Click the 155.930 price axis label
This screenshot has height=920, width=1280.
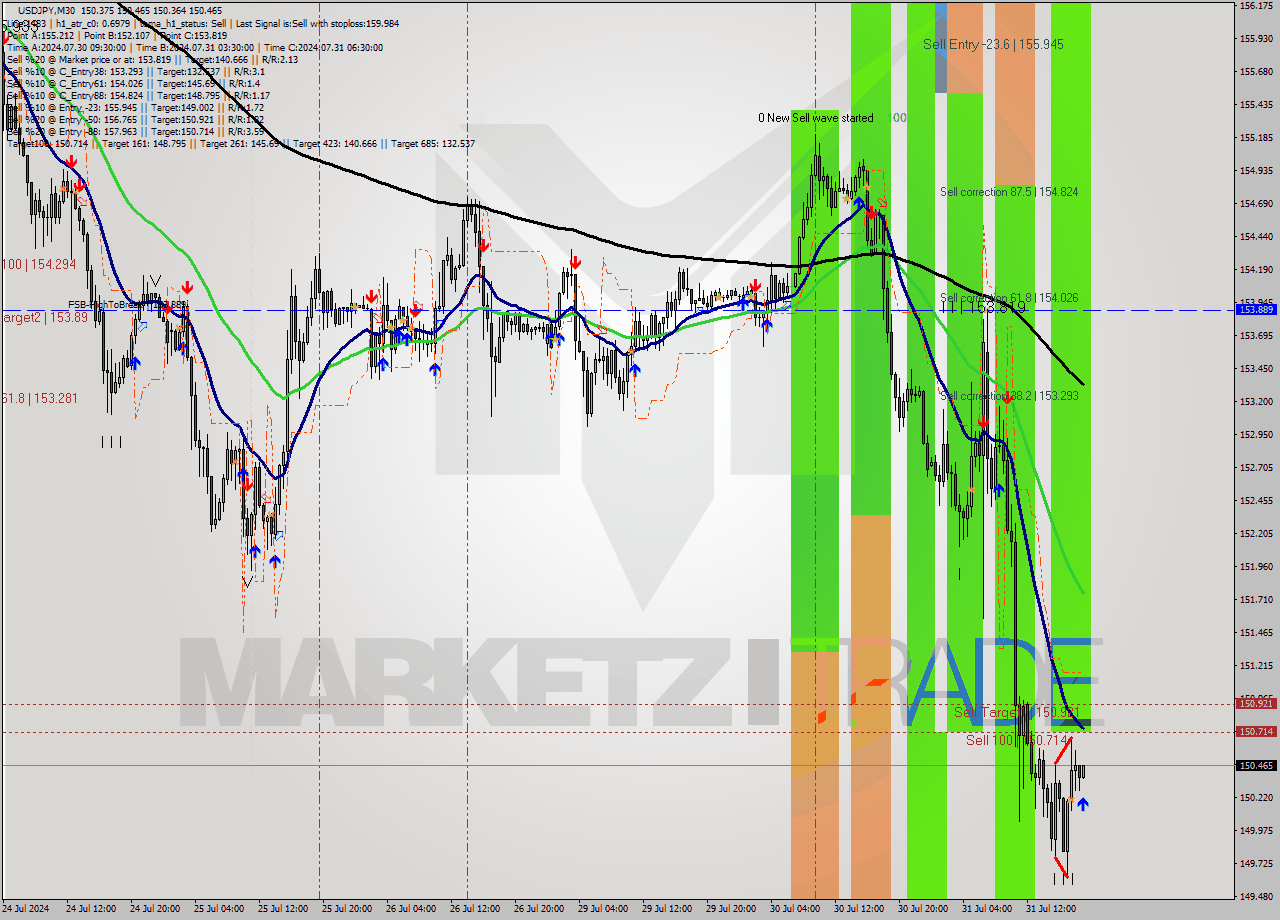[1256, 39]
